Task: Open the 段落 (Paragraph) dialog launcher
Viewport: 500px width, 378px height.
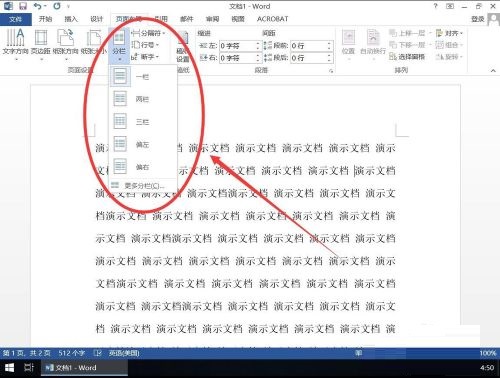Action: pos(331,71)
